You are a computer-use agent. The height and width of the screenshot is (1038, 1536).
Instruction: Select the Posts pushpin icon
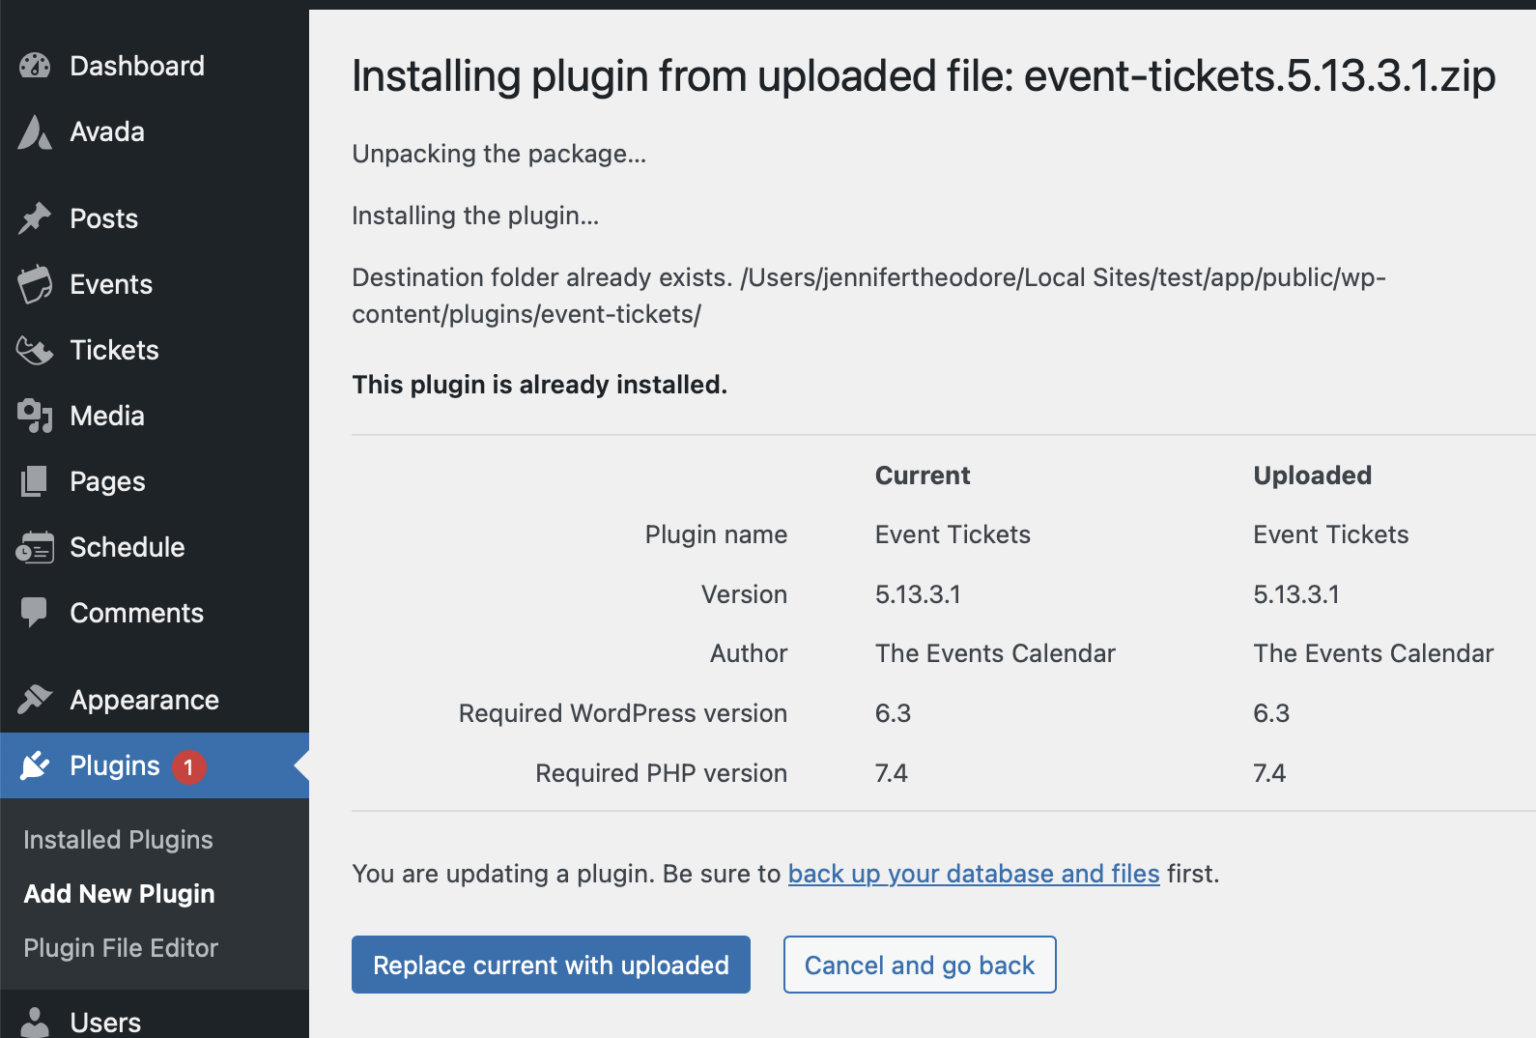(34, 218)
